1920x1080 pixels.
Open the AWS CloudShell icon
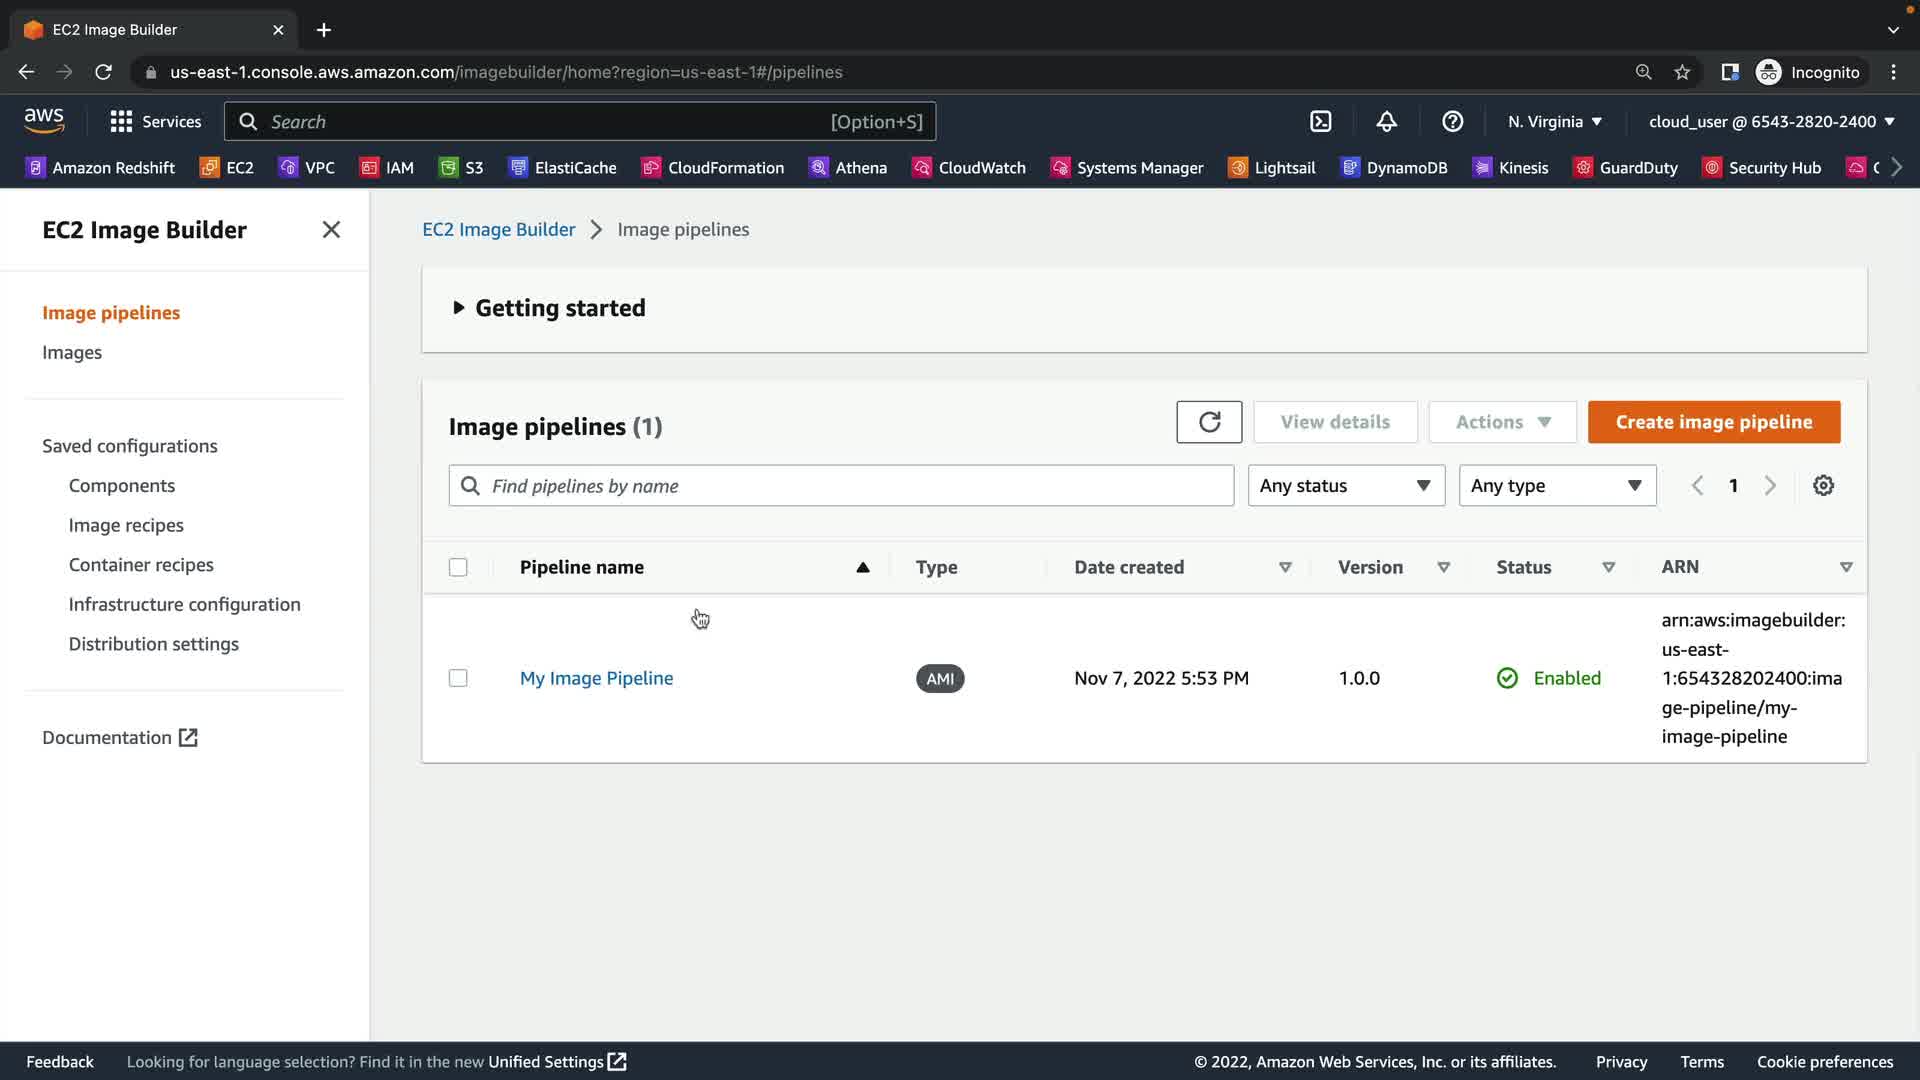point(1320,122)
